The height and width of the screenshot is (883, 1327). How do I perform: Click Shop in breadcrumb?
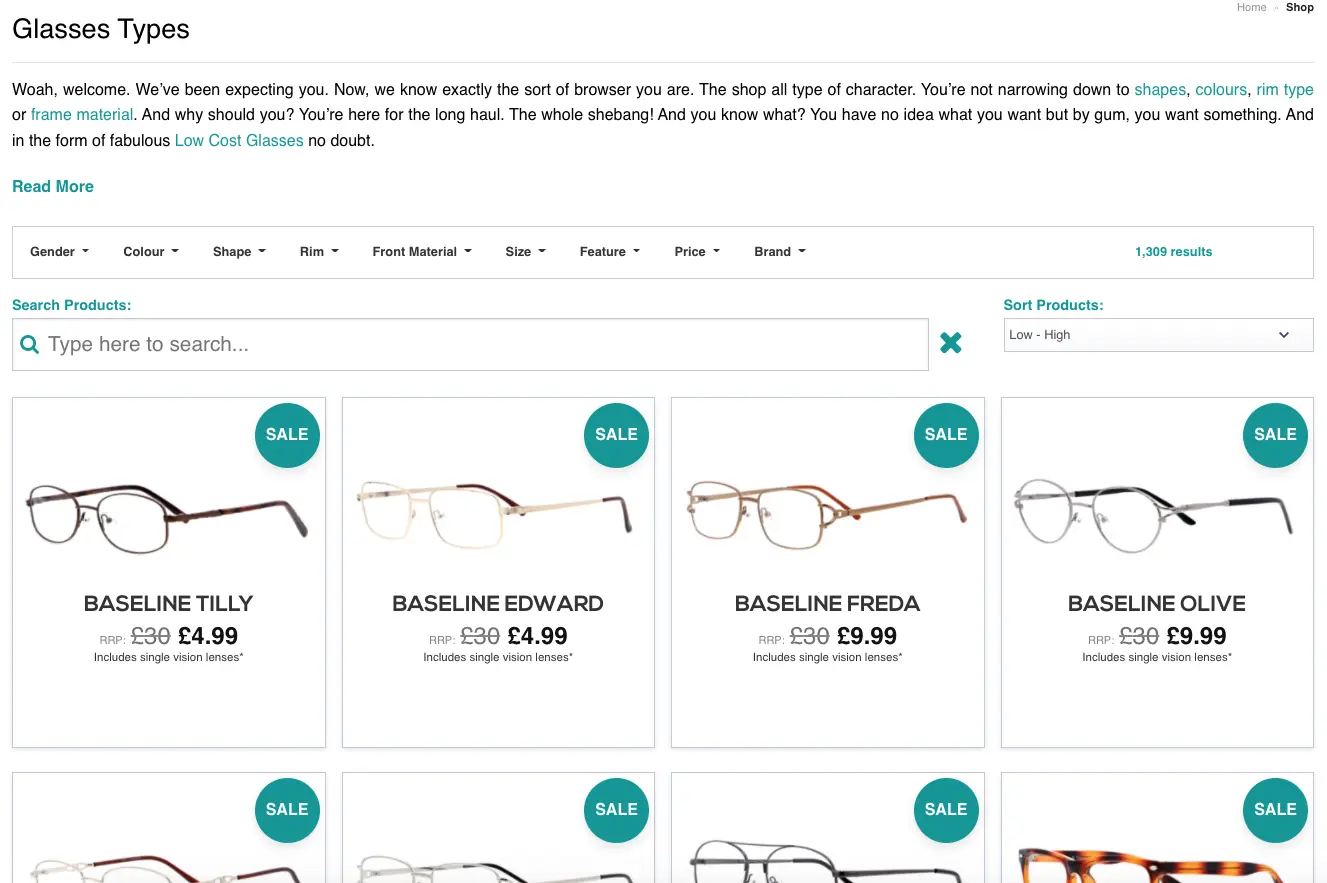1300,7
